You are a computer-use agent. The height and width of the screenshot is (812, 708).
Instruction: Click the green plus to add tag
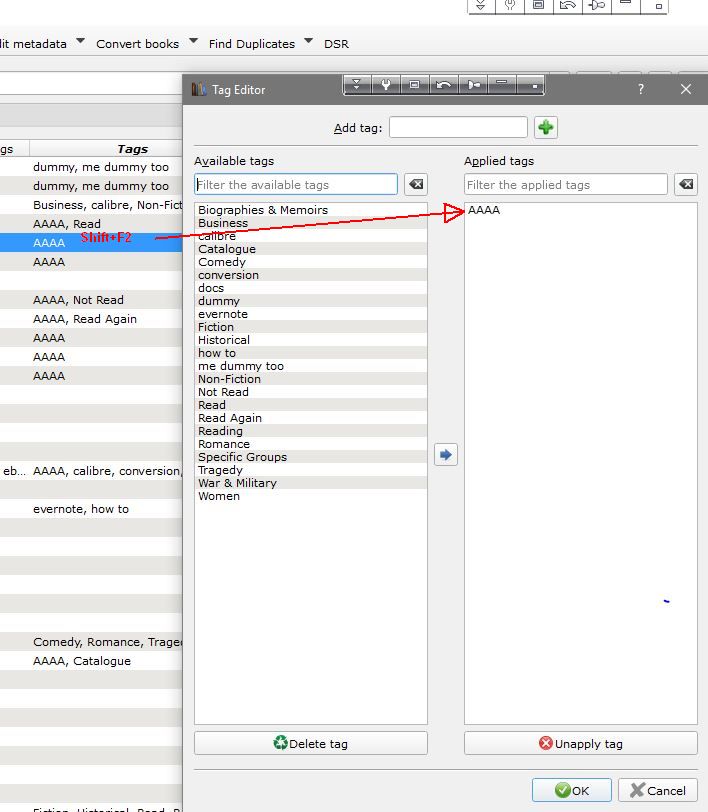tap(546, 127)
